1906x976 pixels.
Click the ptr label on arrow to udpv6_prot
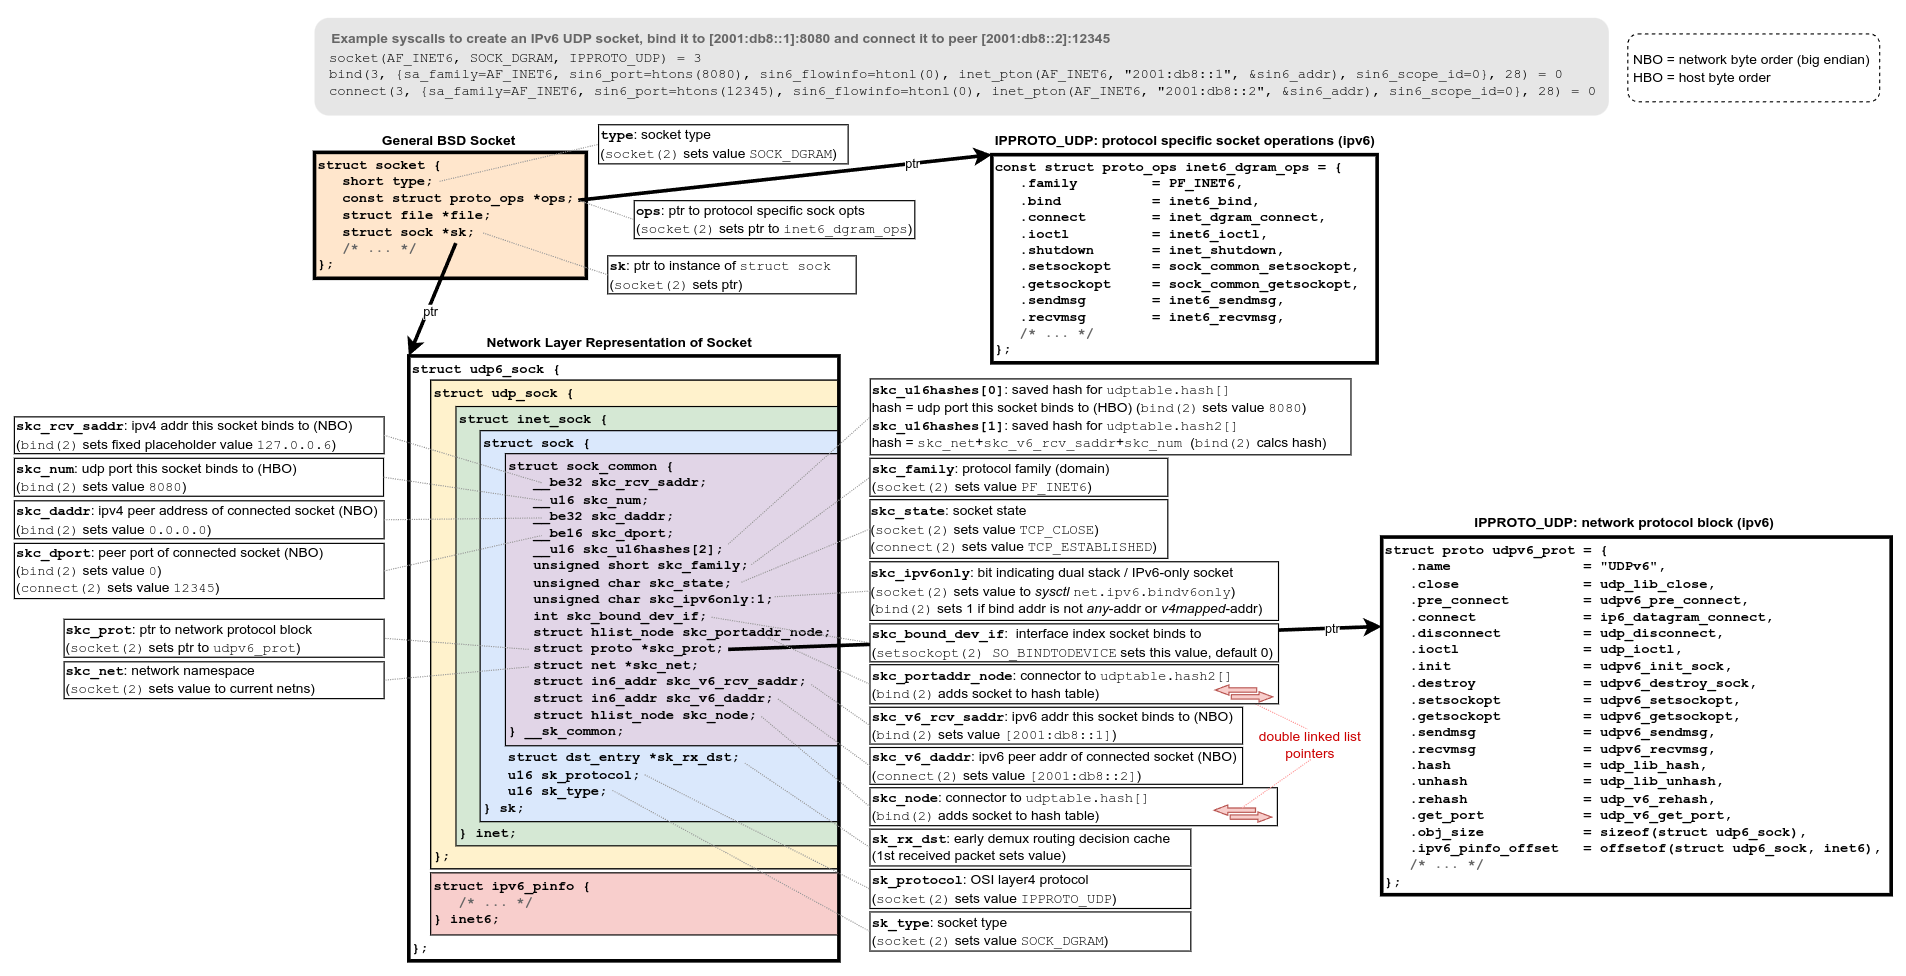pos(1331,629)
